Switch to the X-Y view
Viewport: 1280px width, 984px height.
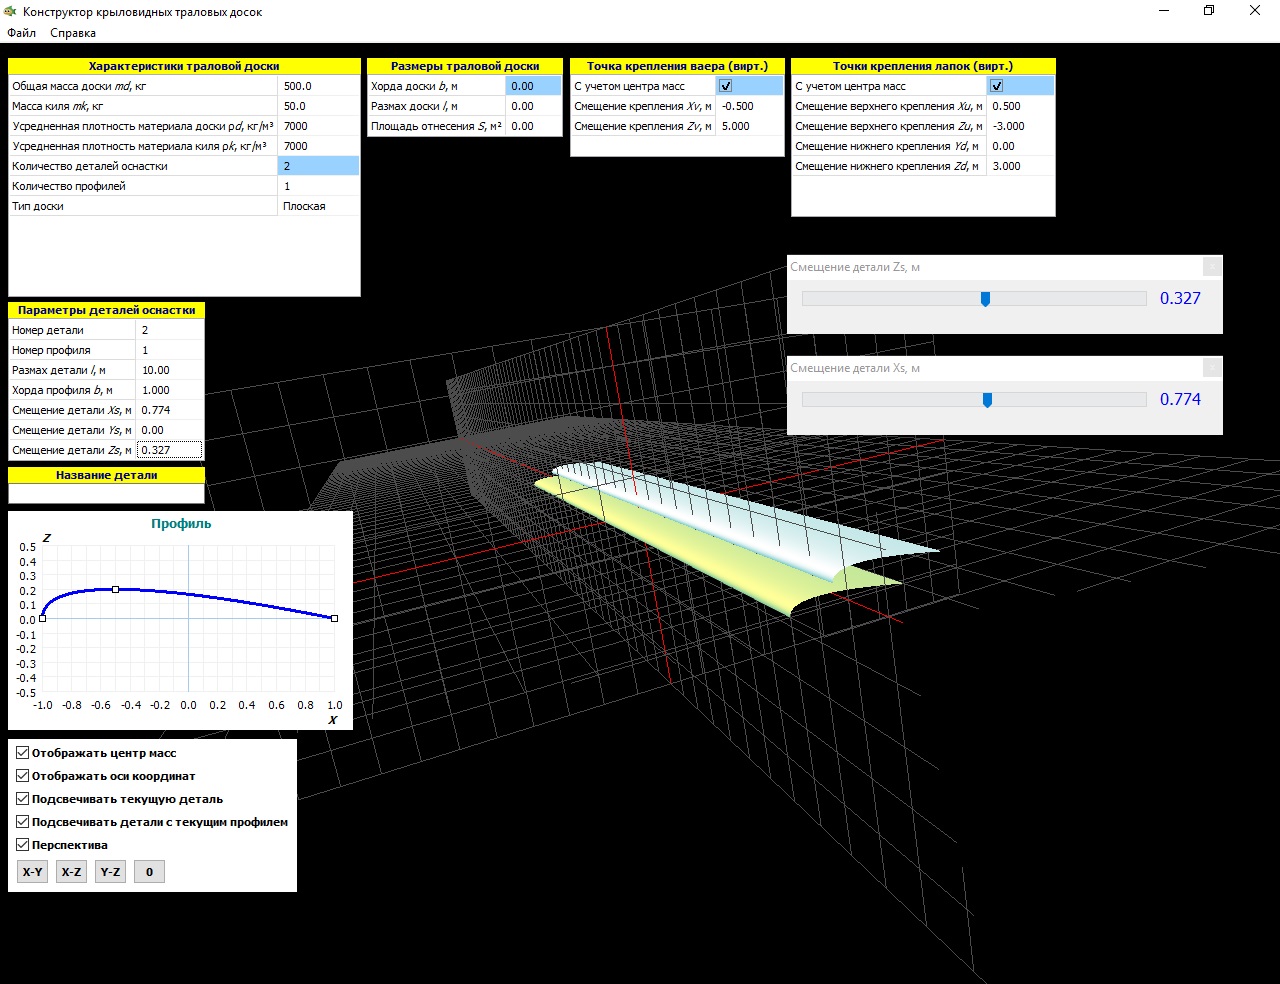click(x=33, y=872)
